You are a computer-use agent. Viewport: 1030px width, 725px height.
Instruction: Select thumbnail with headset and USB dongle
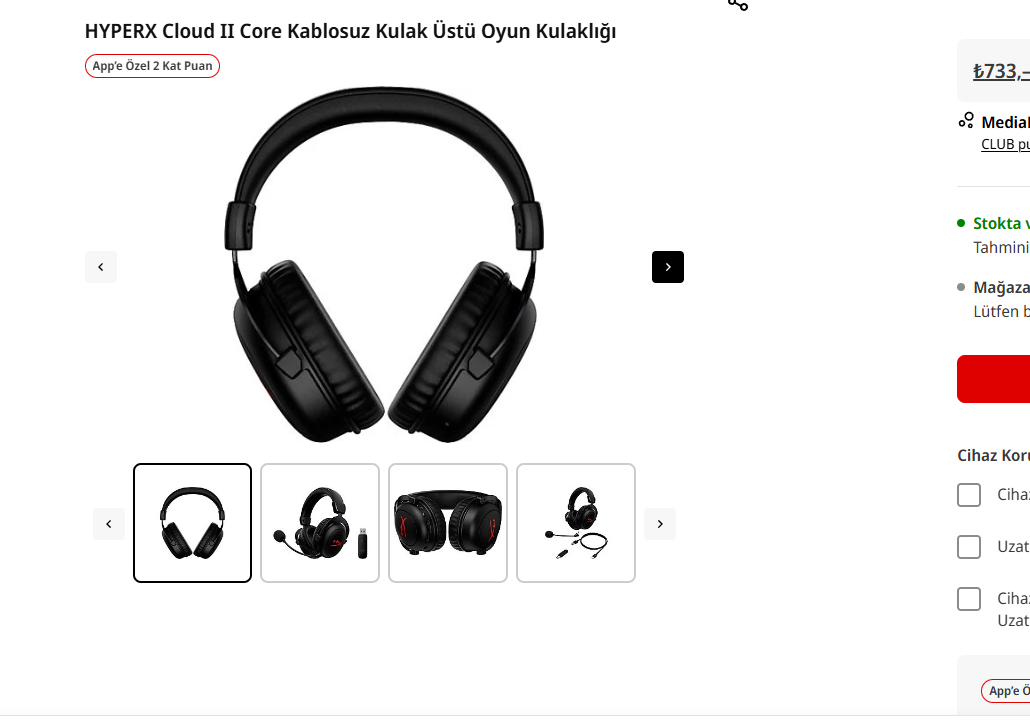tap(320, 523)
